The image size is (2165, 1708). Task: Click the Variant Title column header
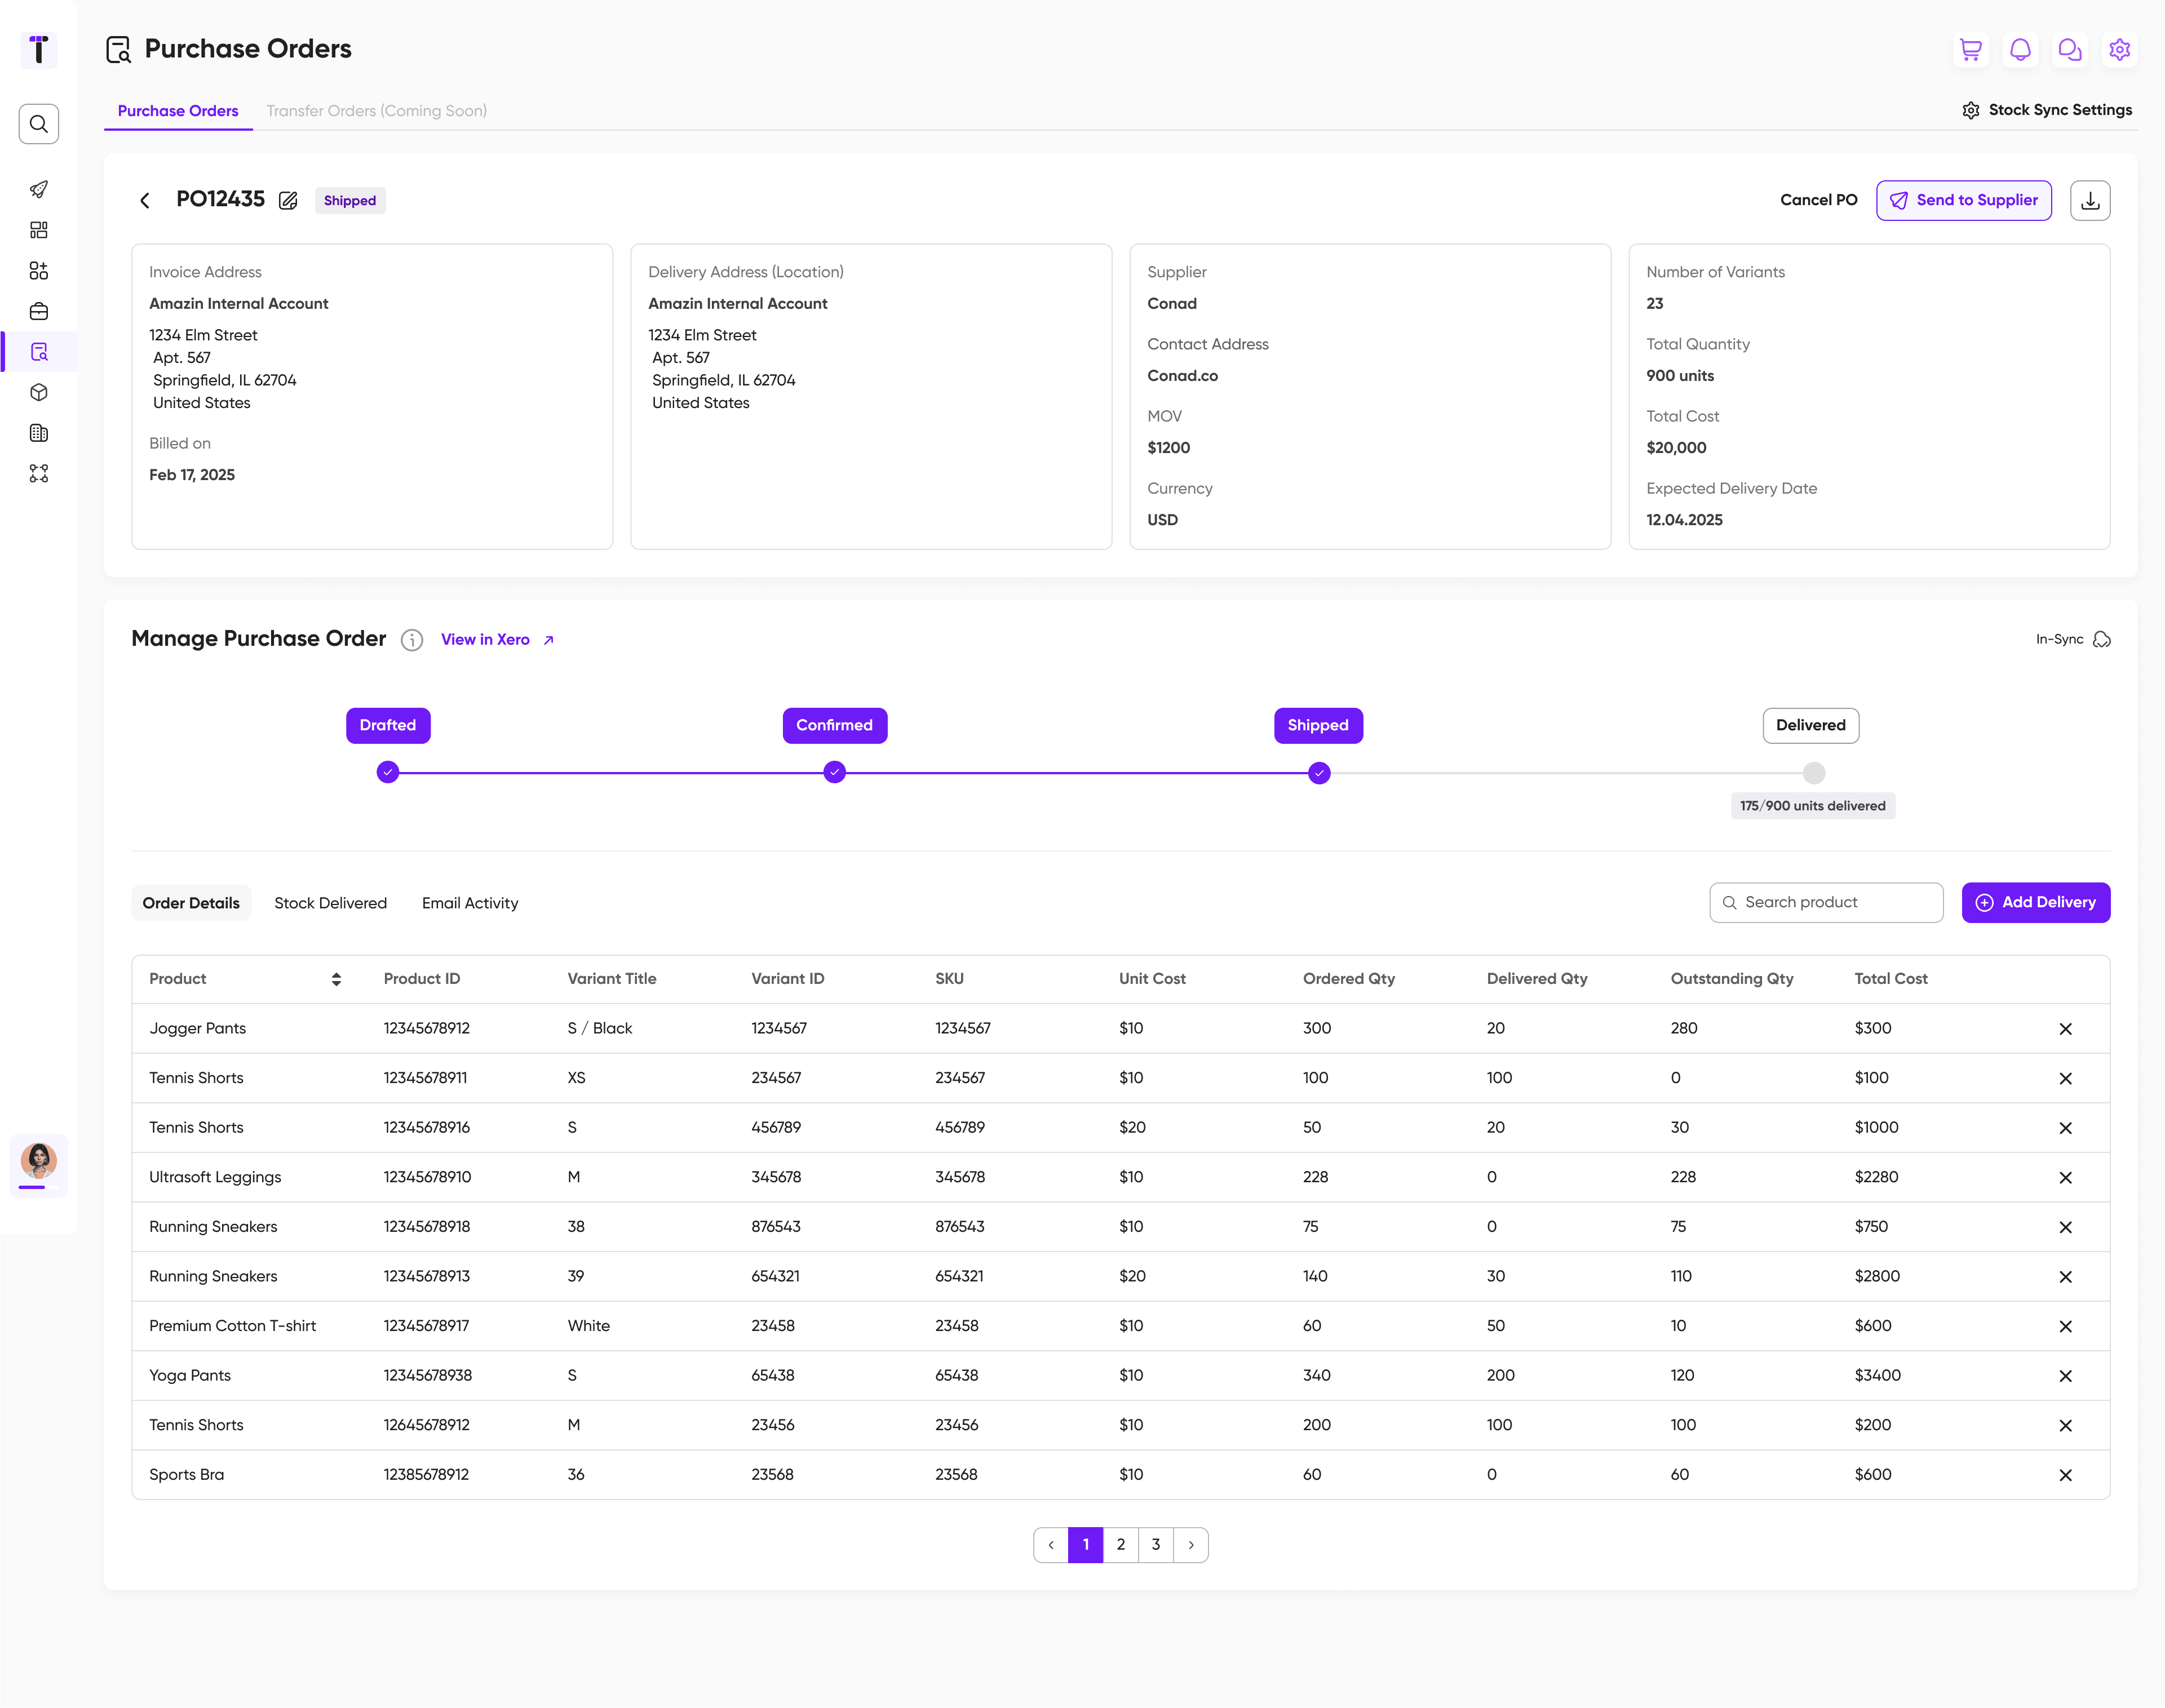pyautogui.click(x=612, y=979)
